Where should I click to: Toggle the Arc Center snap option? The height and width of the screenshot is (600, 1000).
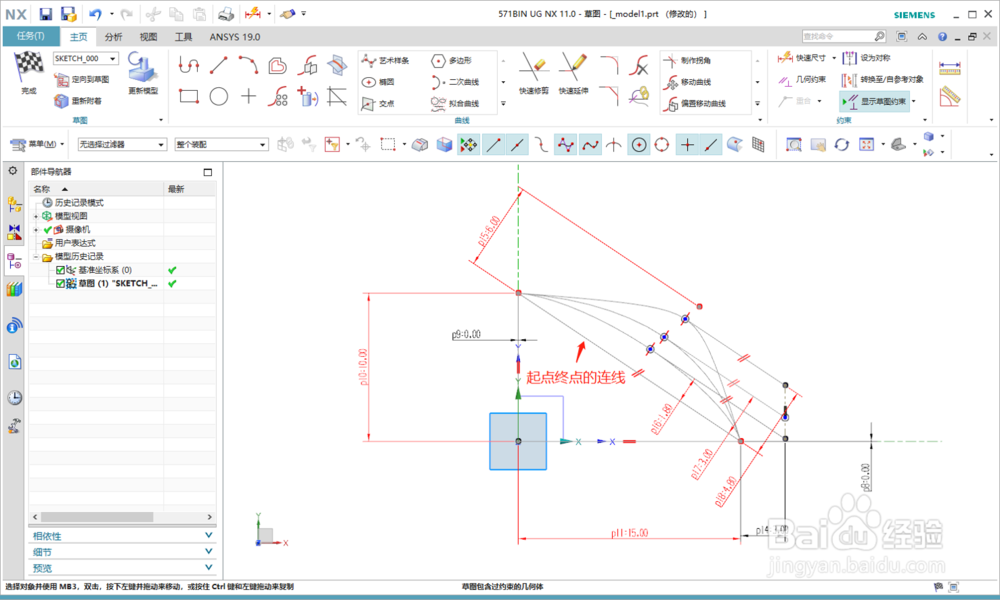point(639,145)
